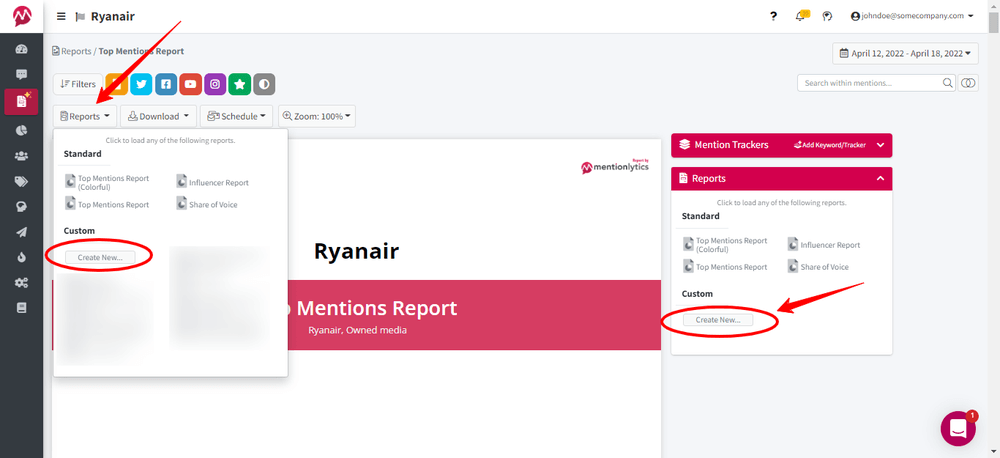Screen dimensions: 1000x458
Task: Open the Schedule dropdown
Action: coord(237,116)
